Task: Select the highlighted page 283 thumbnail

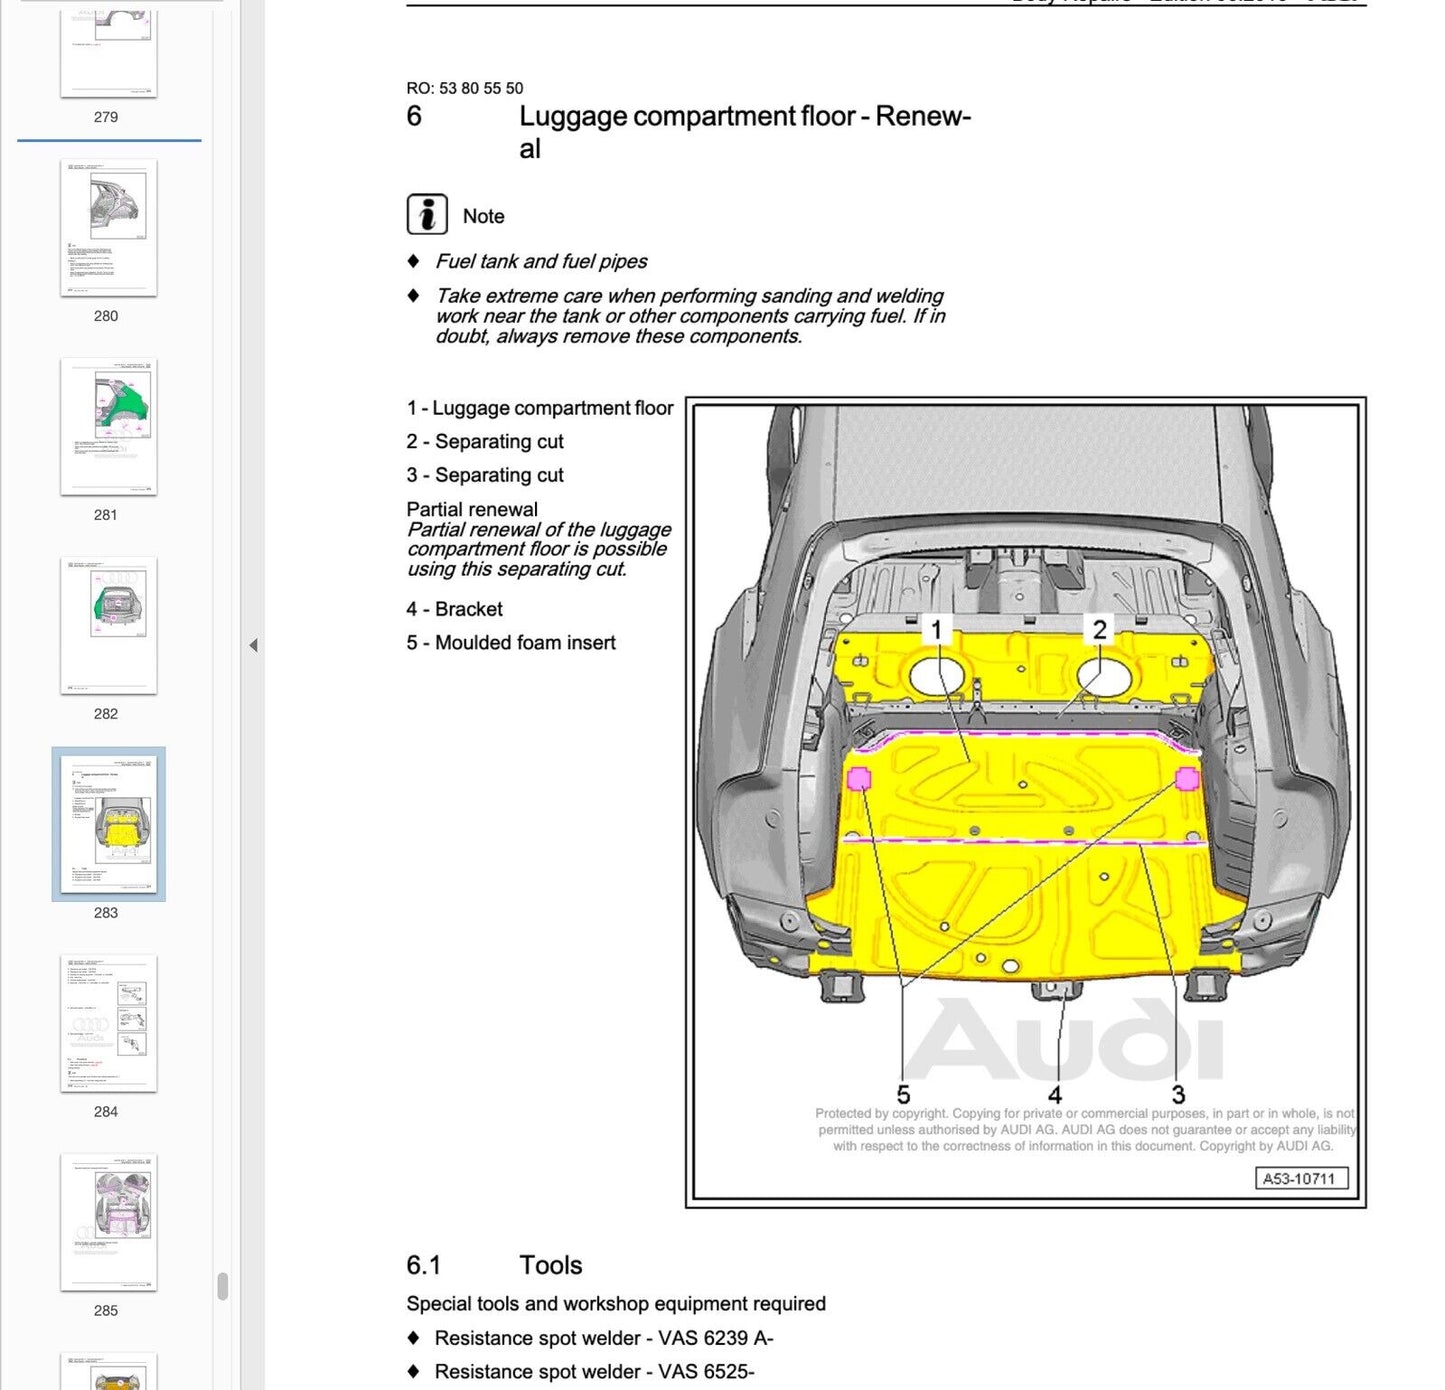Action: (109, 823)
